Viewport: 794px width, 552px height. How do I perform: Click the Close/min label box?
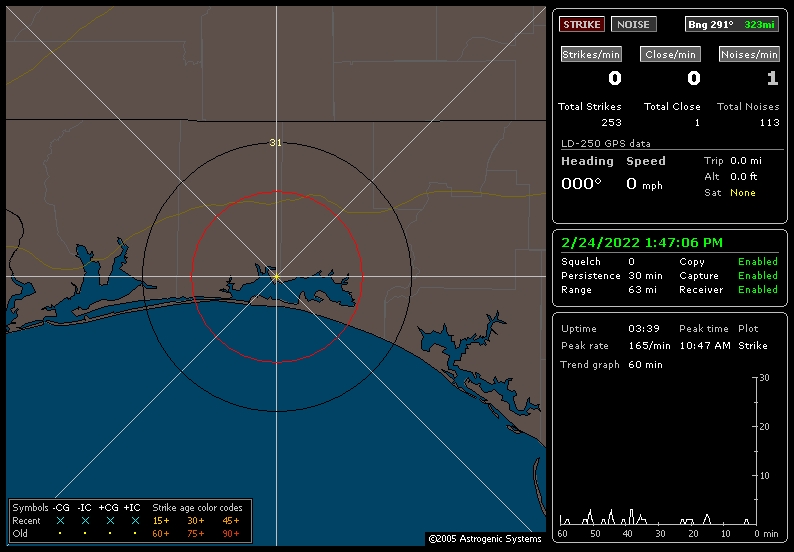[671, 55]
